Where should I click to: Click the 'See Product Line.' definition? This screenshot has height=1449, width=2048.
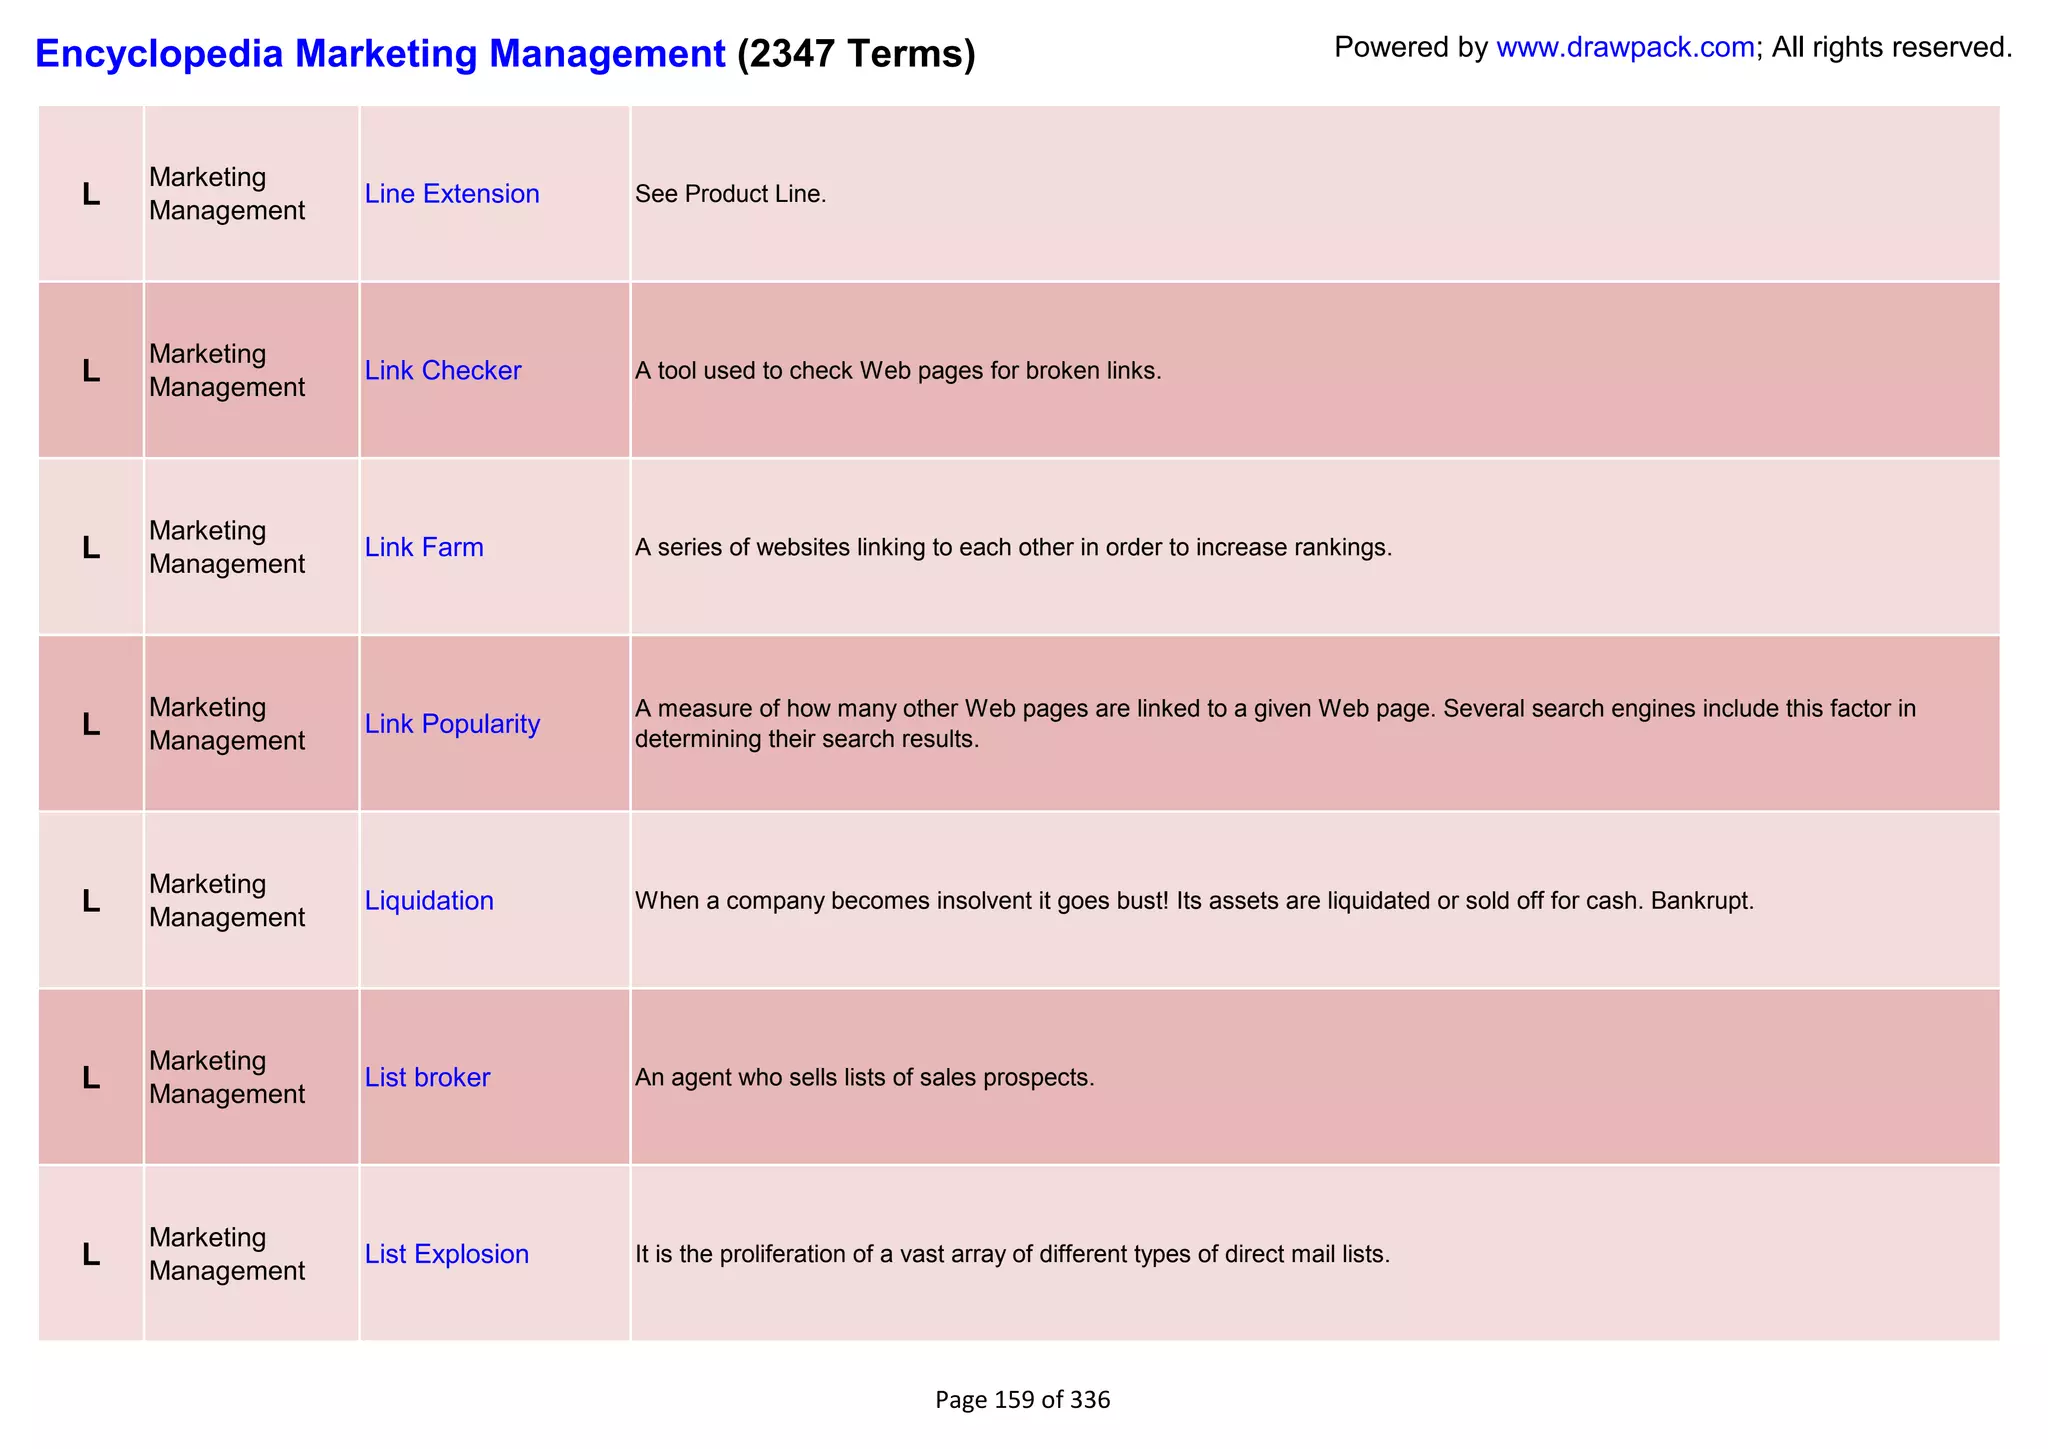(x=731, y=194)
